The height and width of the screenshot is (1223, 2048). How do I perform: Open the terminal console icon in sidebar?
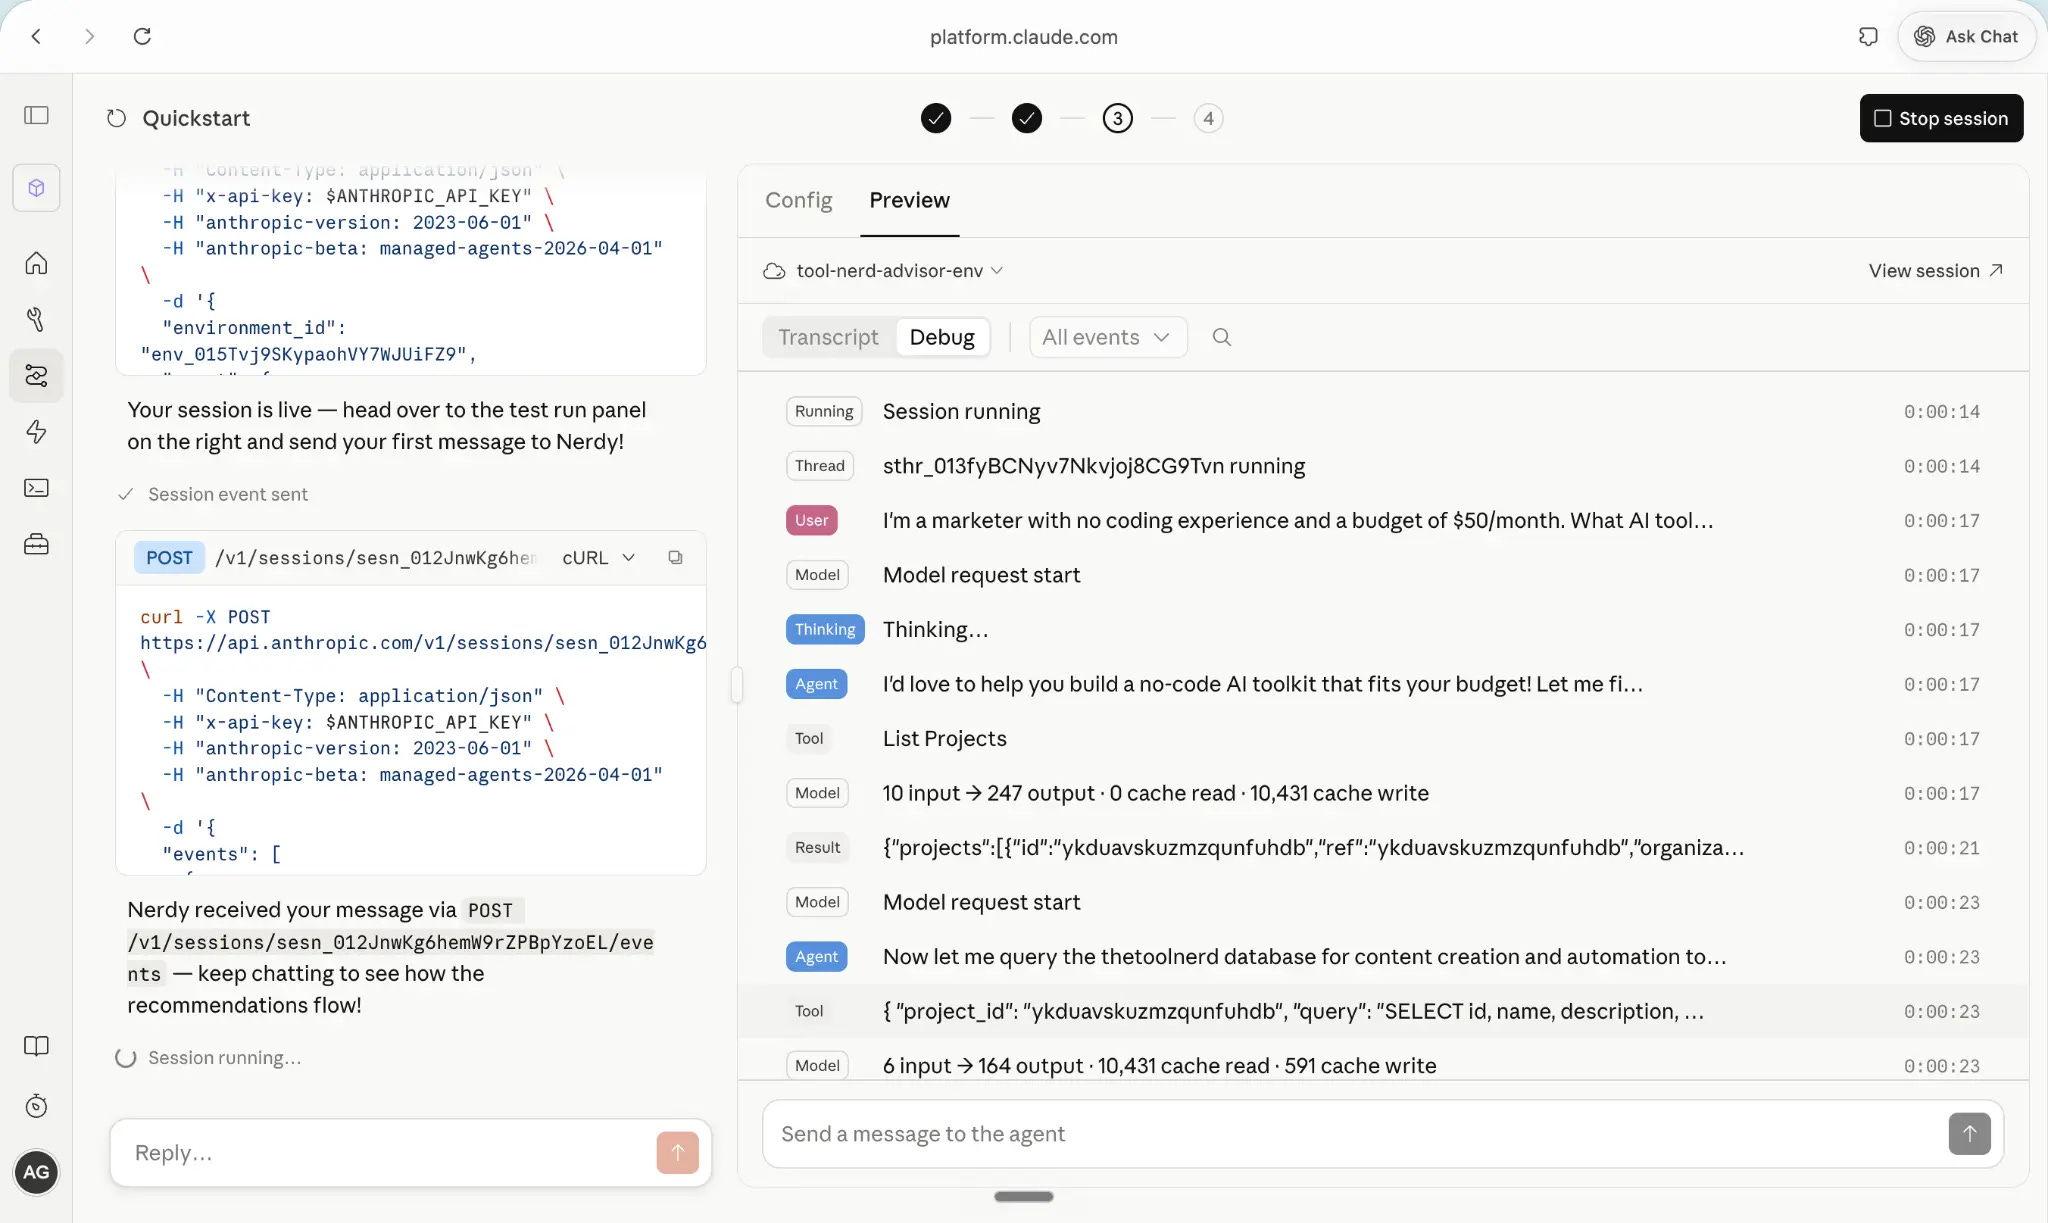[x=36, y=488]
